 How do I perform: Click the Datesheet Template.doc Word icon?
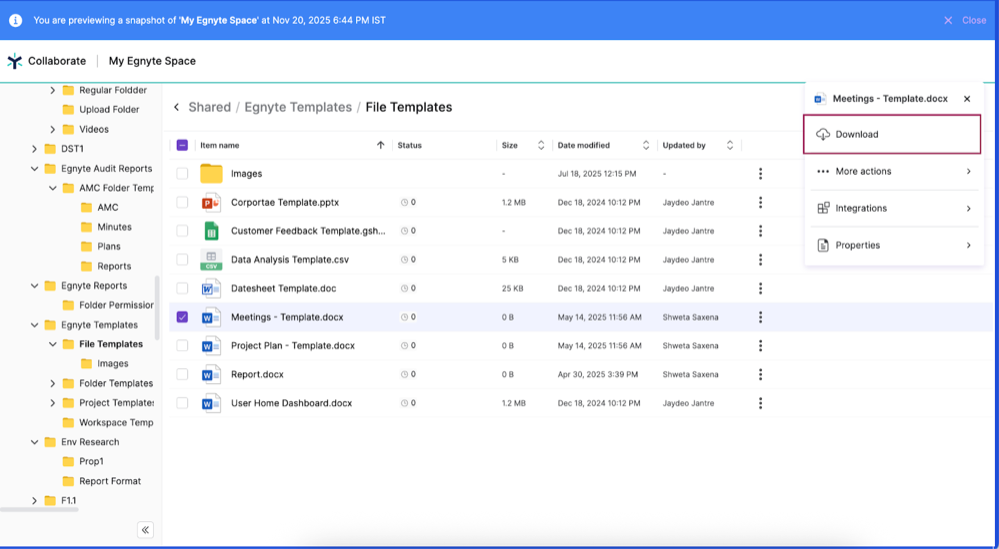(211, 289)
